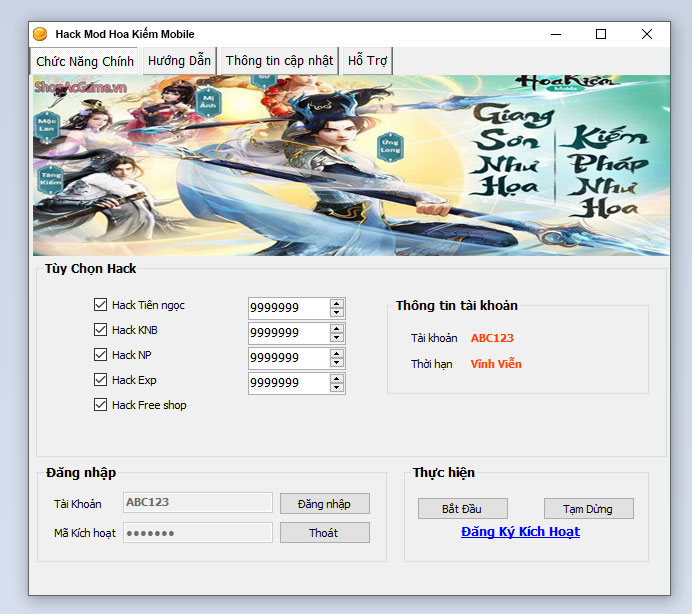Toggle the Hack KNB checkbox
693x616 pixels.
[x=100, y=330]
